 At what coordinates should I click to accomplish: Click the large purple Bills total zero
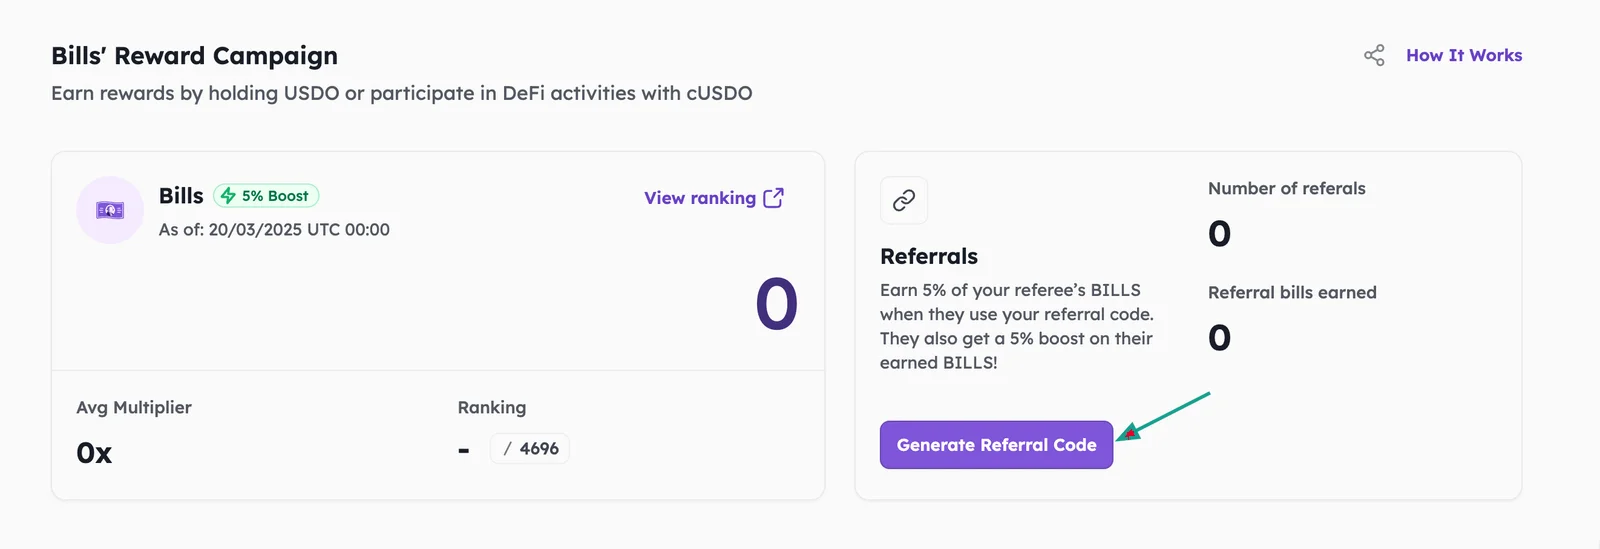[x=776, y=304]
